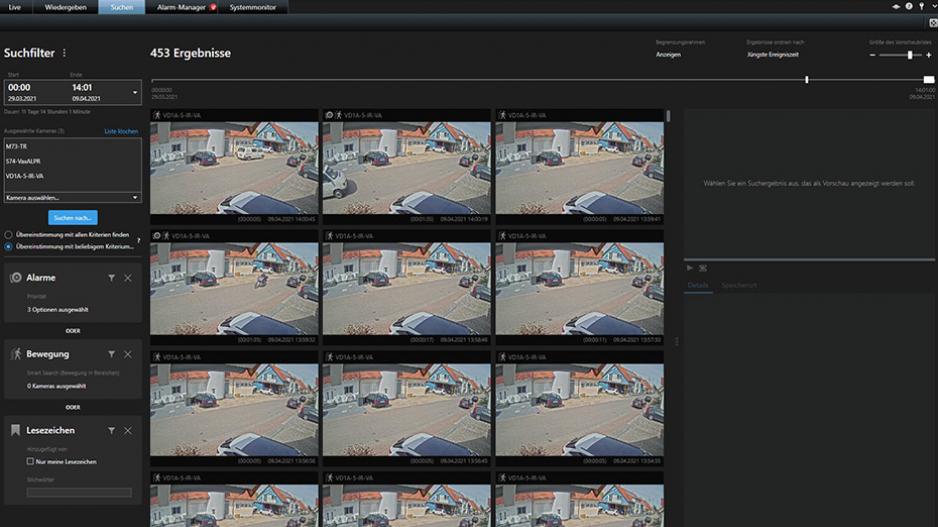Select 'Übereinstimmung mit allen Kriterien finden' radio
938x527 pixels.
point(8,235)
